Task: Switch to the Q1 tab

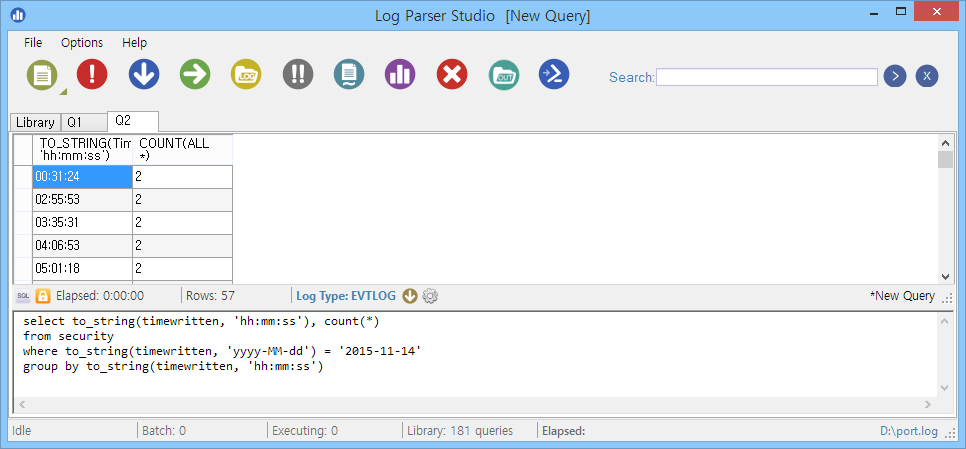Action: click(x=84, y=122)
